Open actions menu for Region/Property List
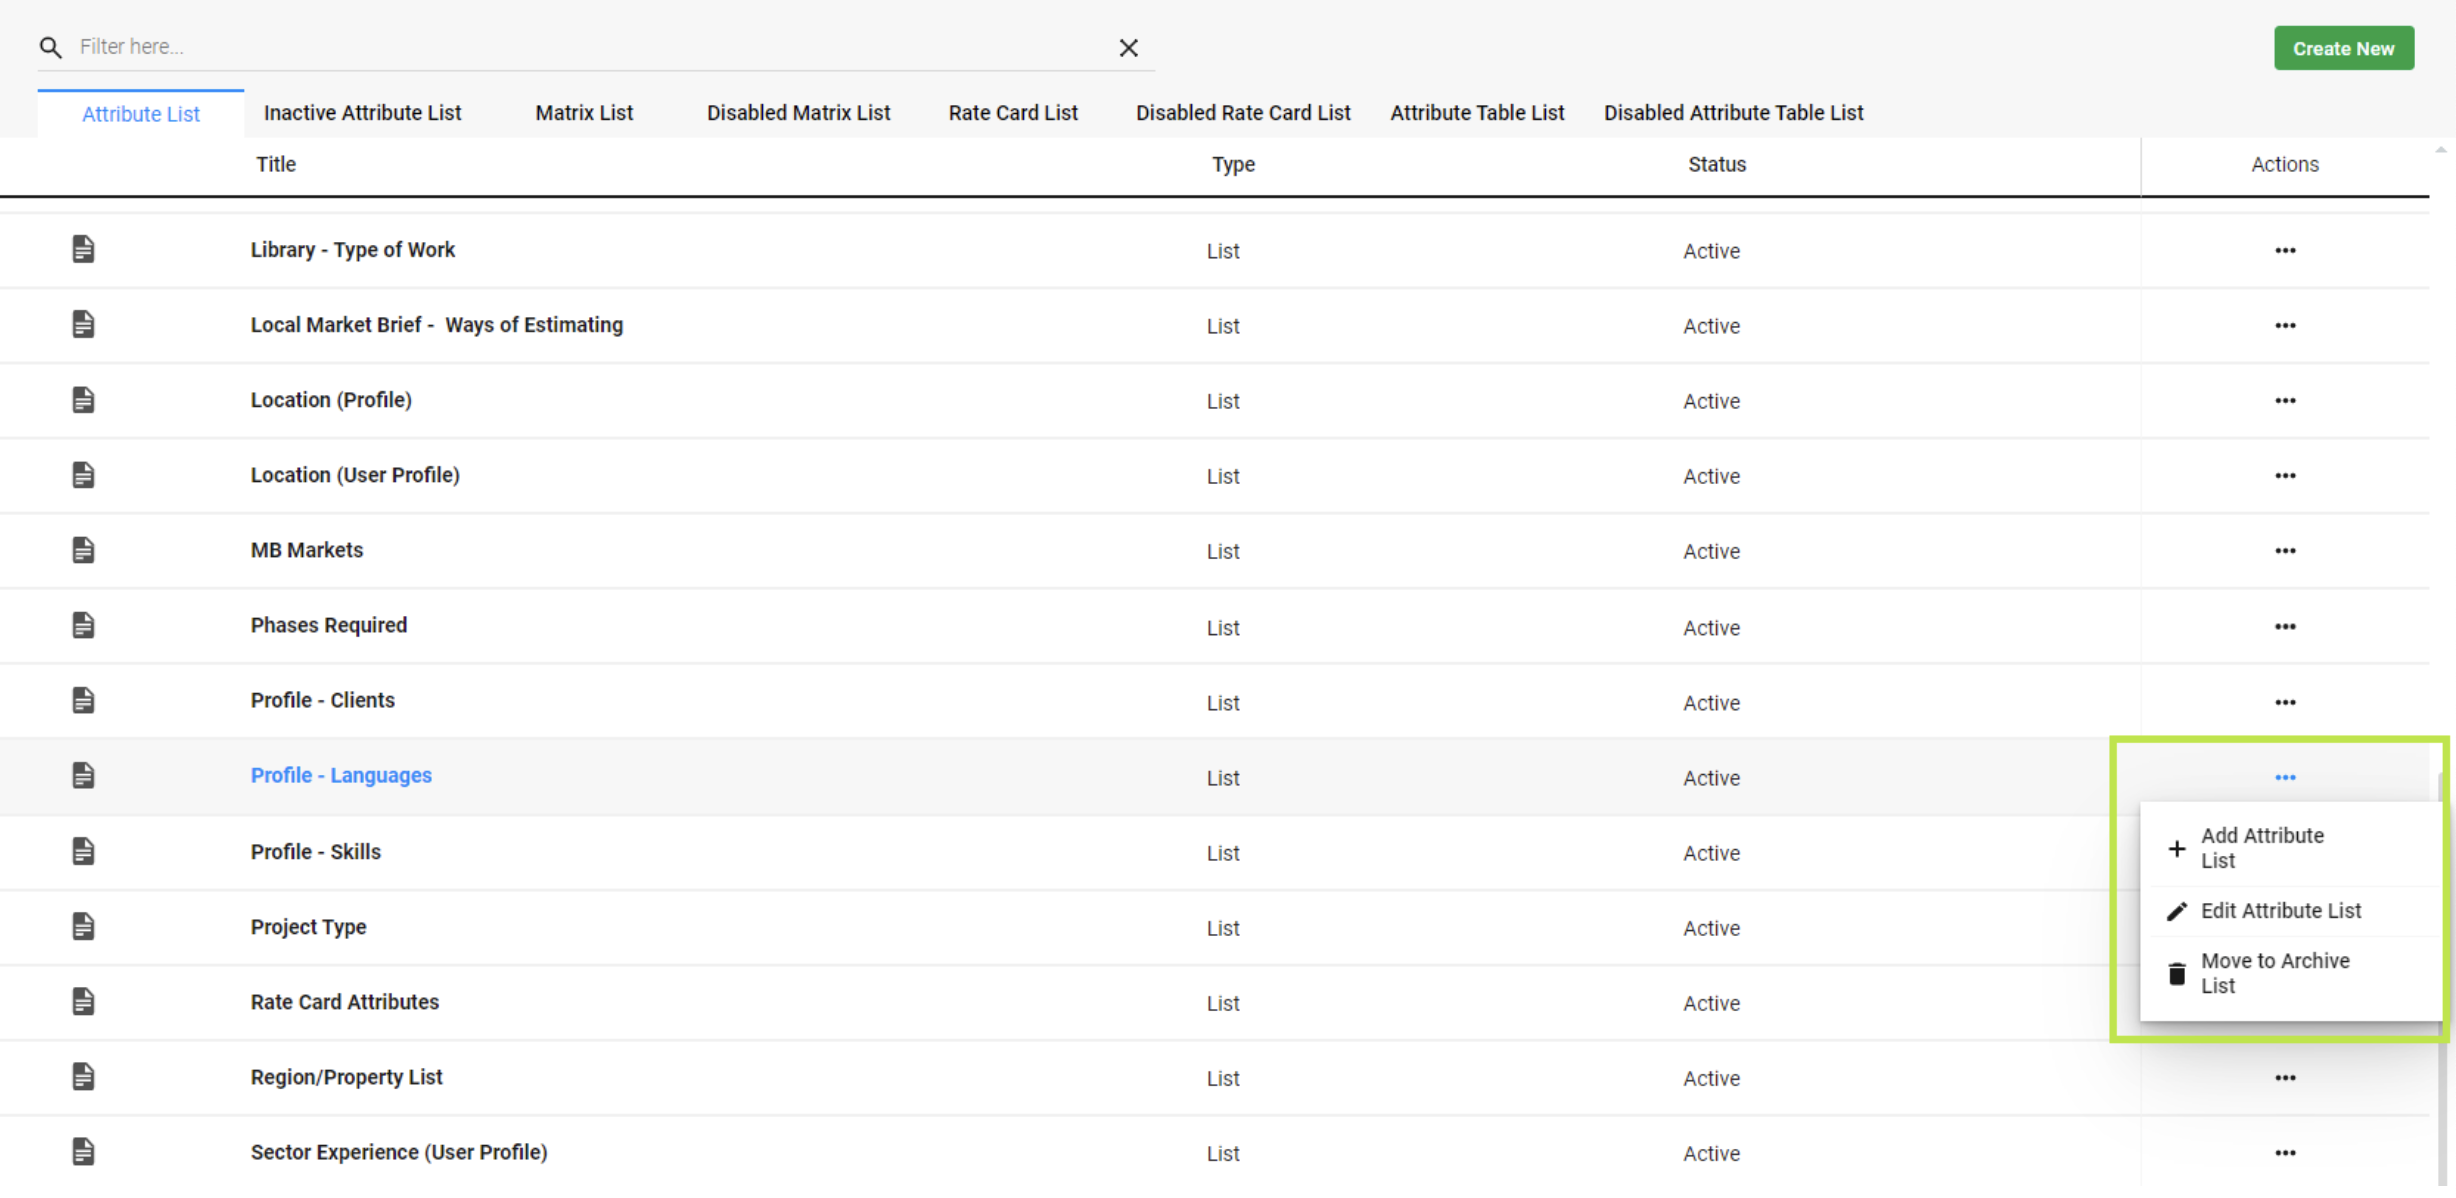The image size is (2456, 1198). click(2284, 1077)
